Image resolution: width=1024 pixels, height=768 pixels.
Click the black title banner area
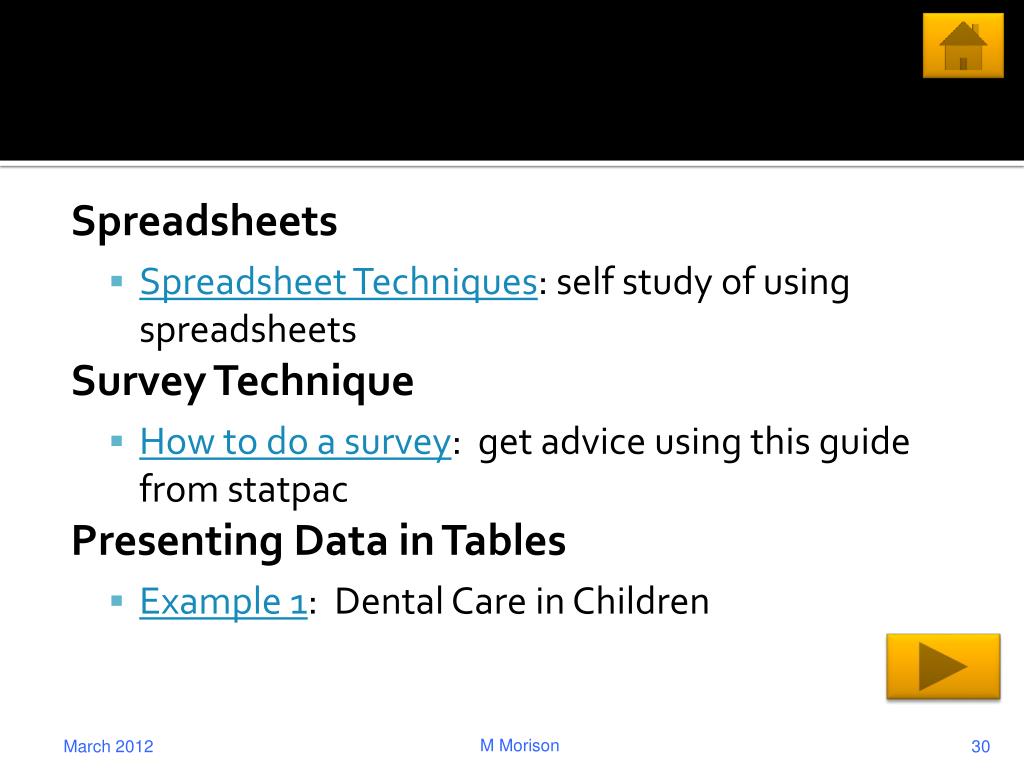[x=457, y=80]
